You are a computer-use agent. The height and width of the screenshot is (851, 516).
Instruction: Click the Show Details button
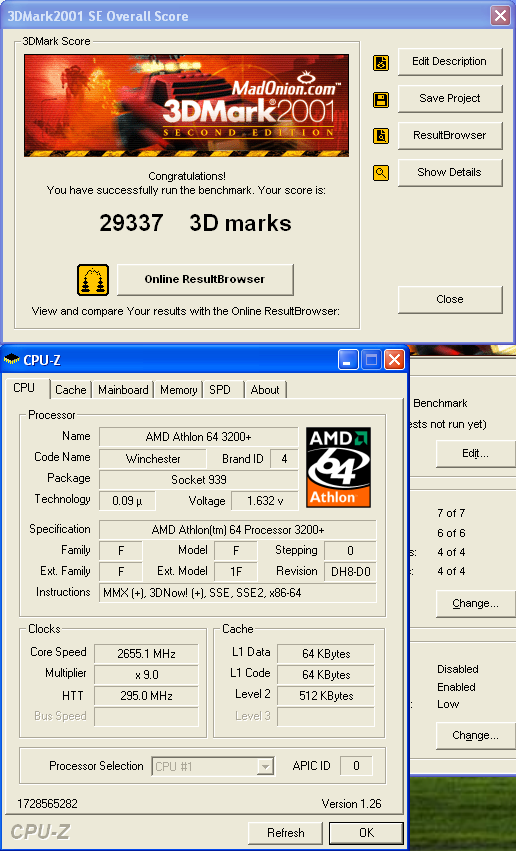click(x=450, y=173)
